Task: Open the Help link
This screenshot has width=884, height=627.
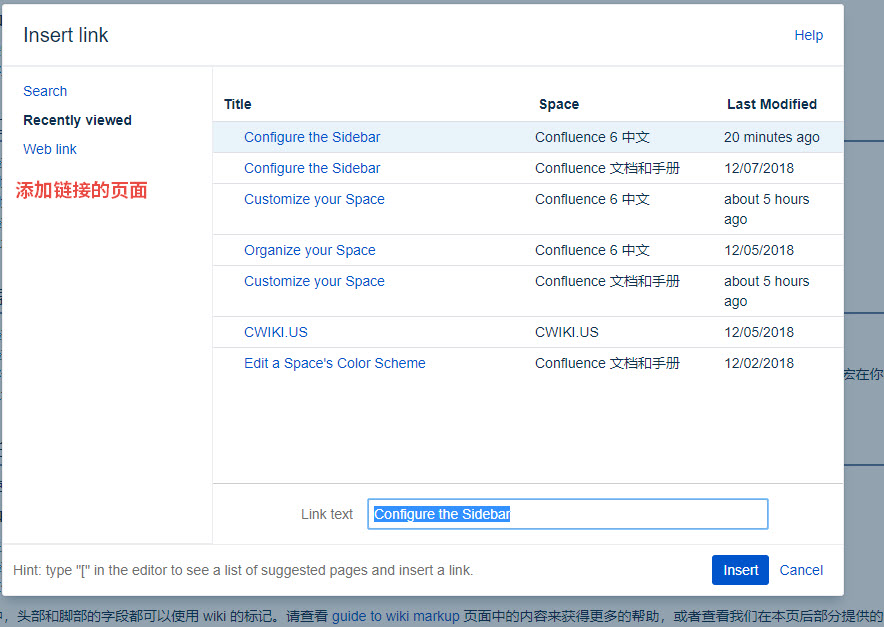Action: click(x=808, y=35)
